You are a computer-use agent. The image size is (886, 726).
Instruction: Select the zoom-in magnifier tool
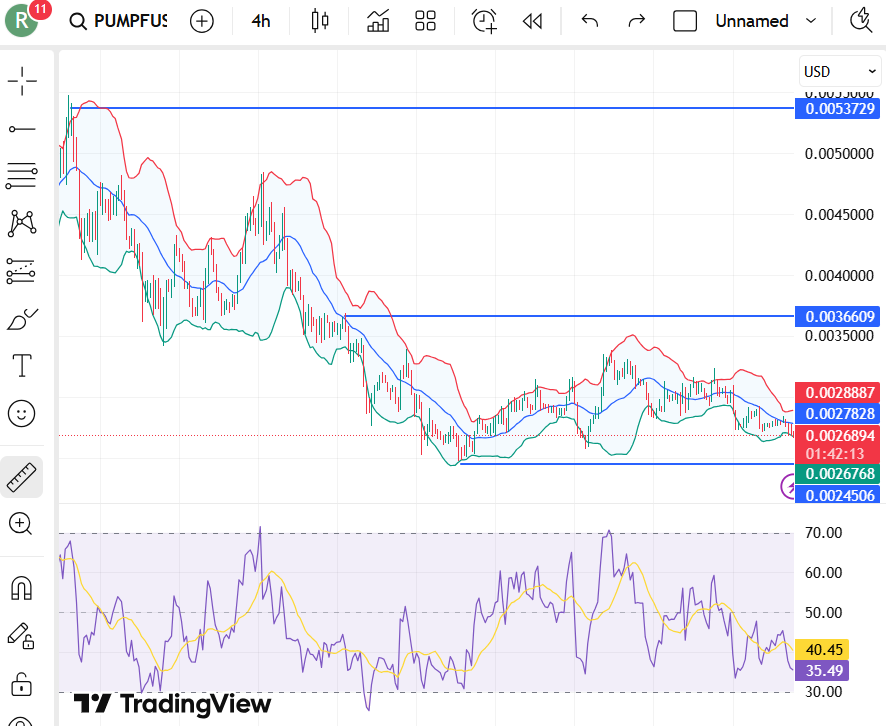coord(22,524)
